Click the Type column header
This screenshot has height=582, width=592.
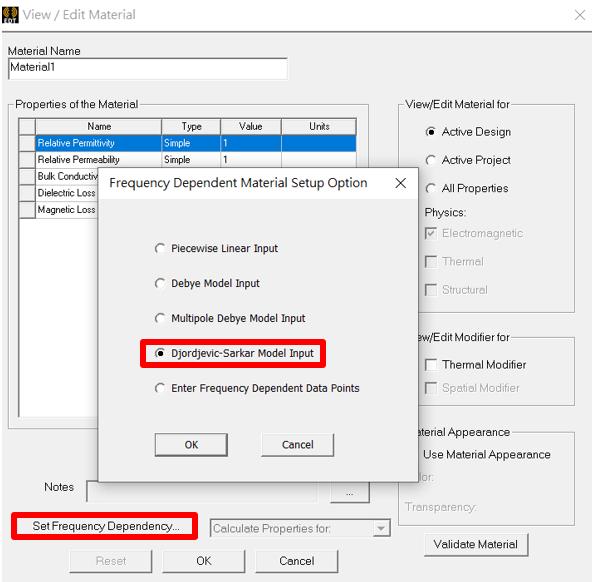coord(191,126)
